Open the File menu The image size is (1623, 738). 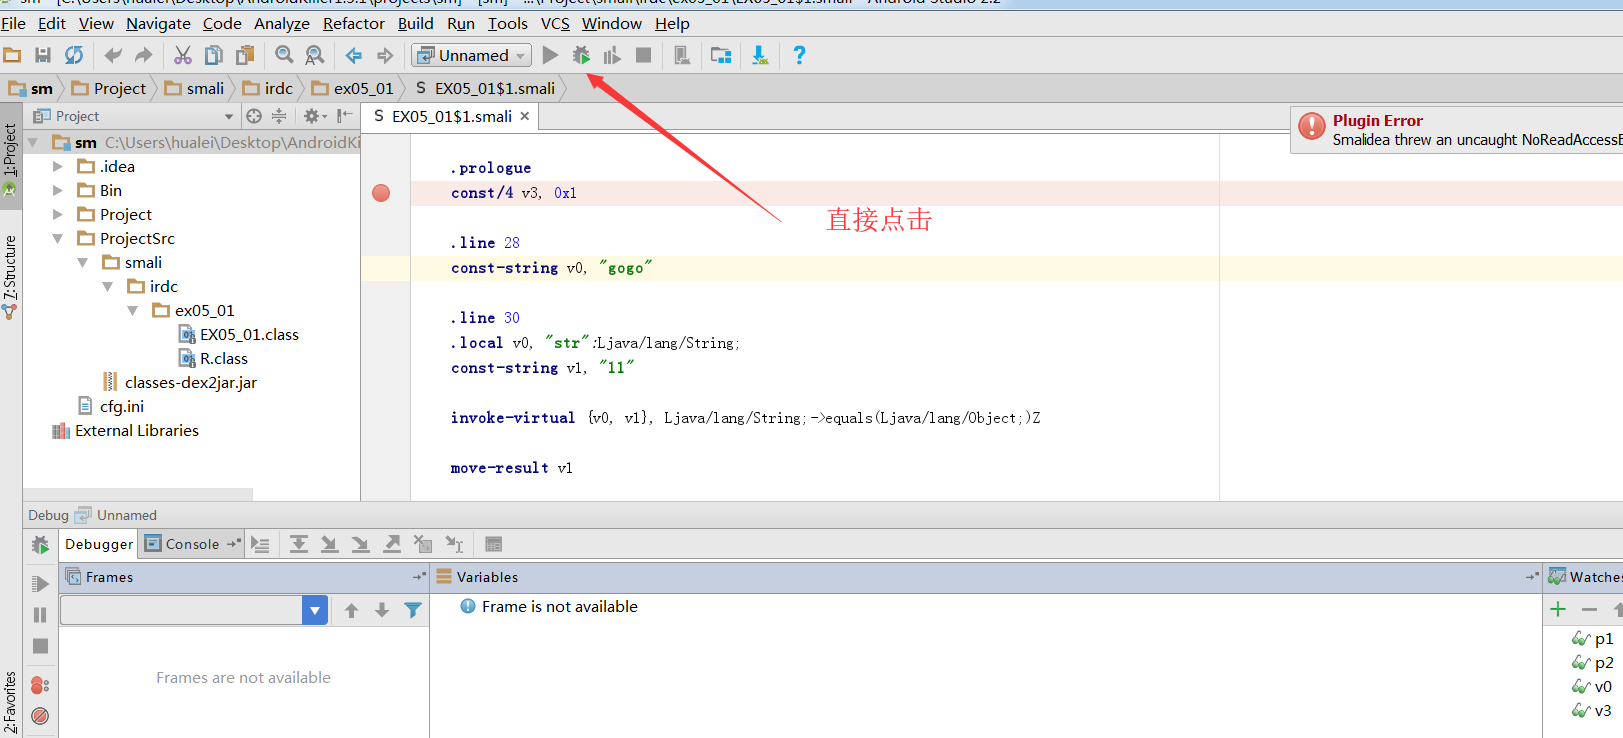[14, 24]
